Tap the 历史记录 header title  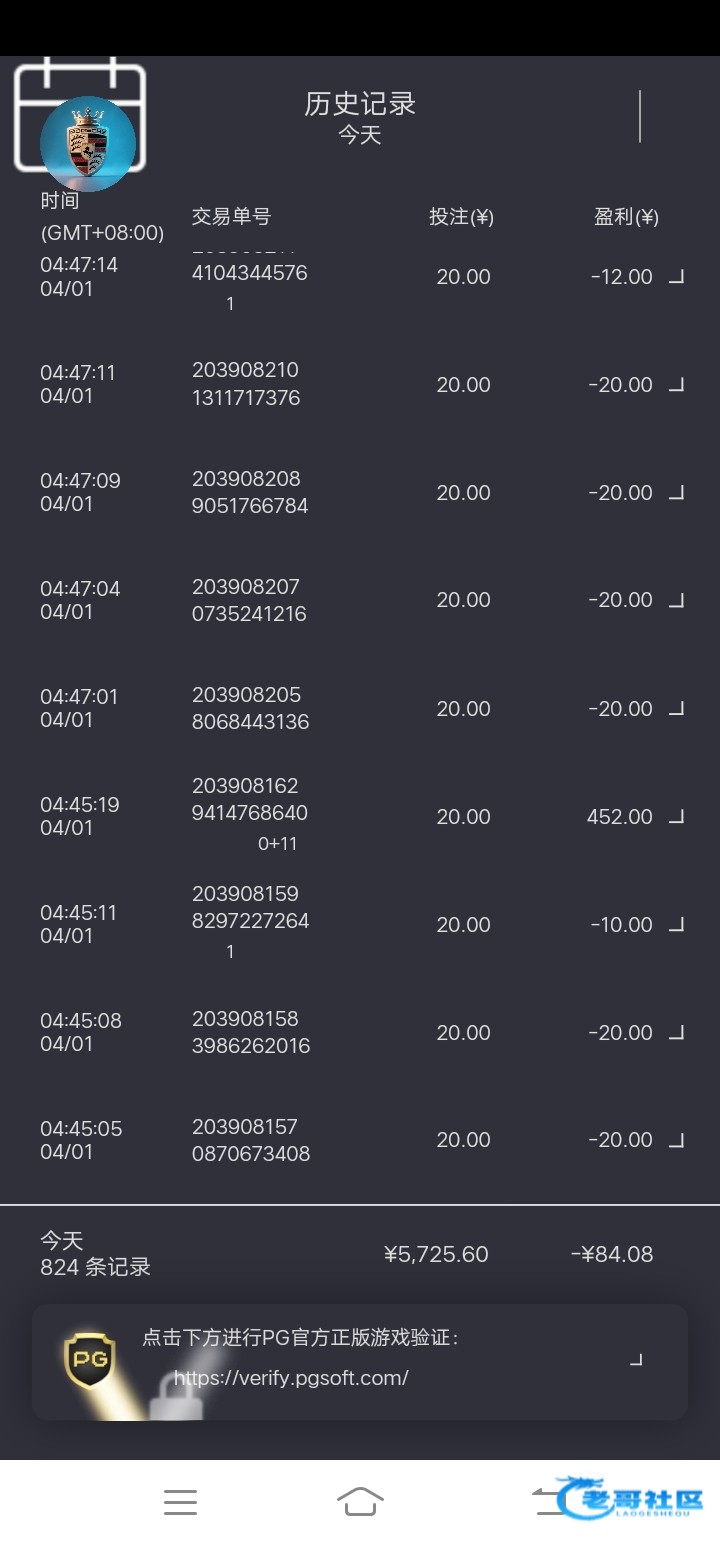tap(360, 104)
